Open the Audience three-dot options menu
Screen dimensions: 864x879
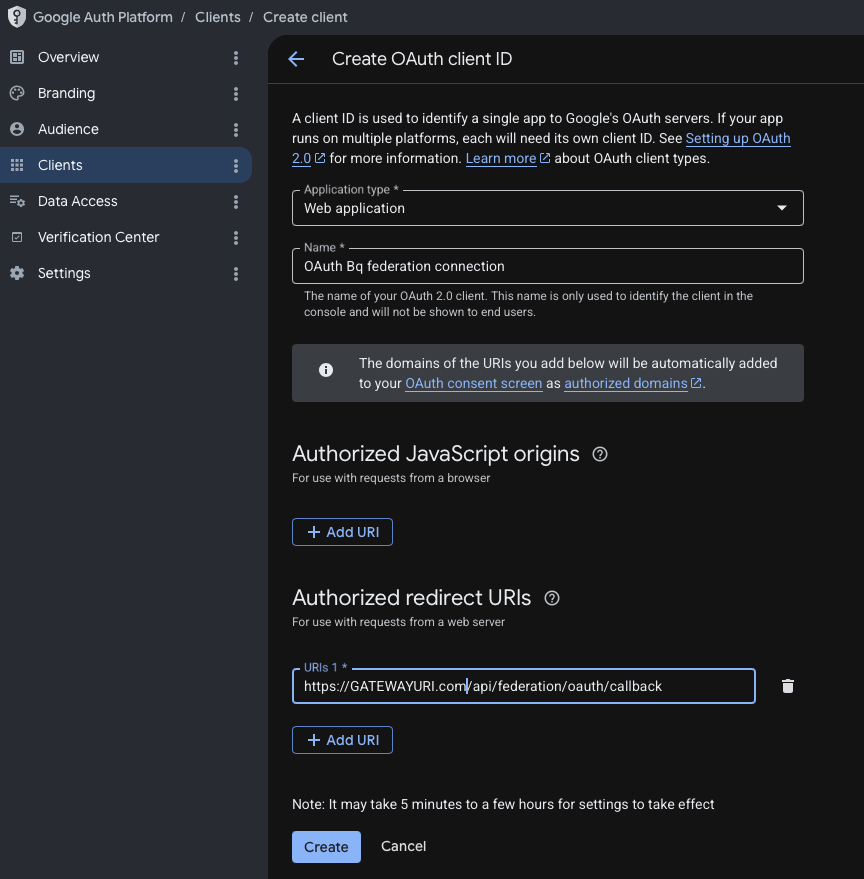point(236,129)
